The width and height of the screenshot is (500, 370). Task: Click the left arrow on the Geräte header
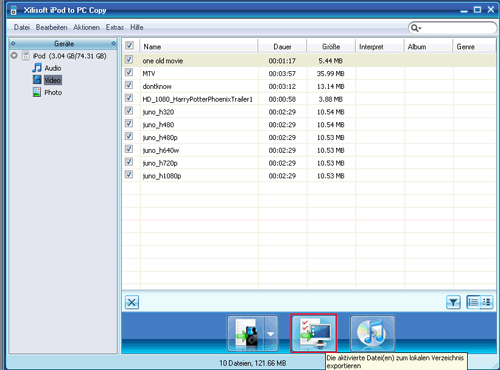[x=13, y=44]
